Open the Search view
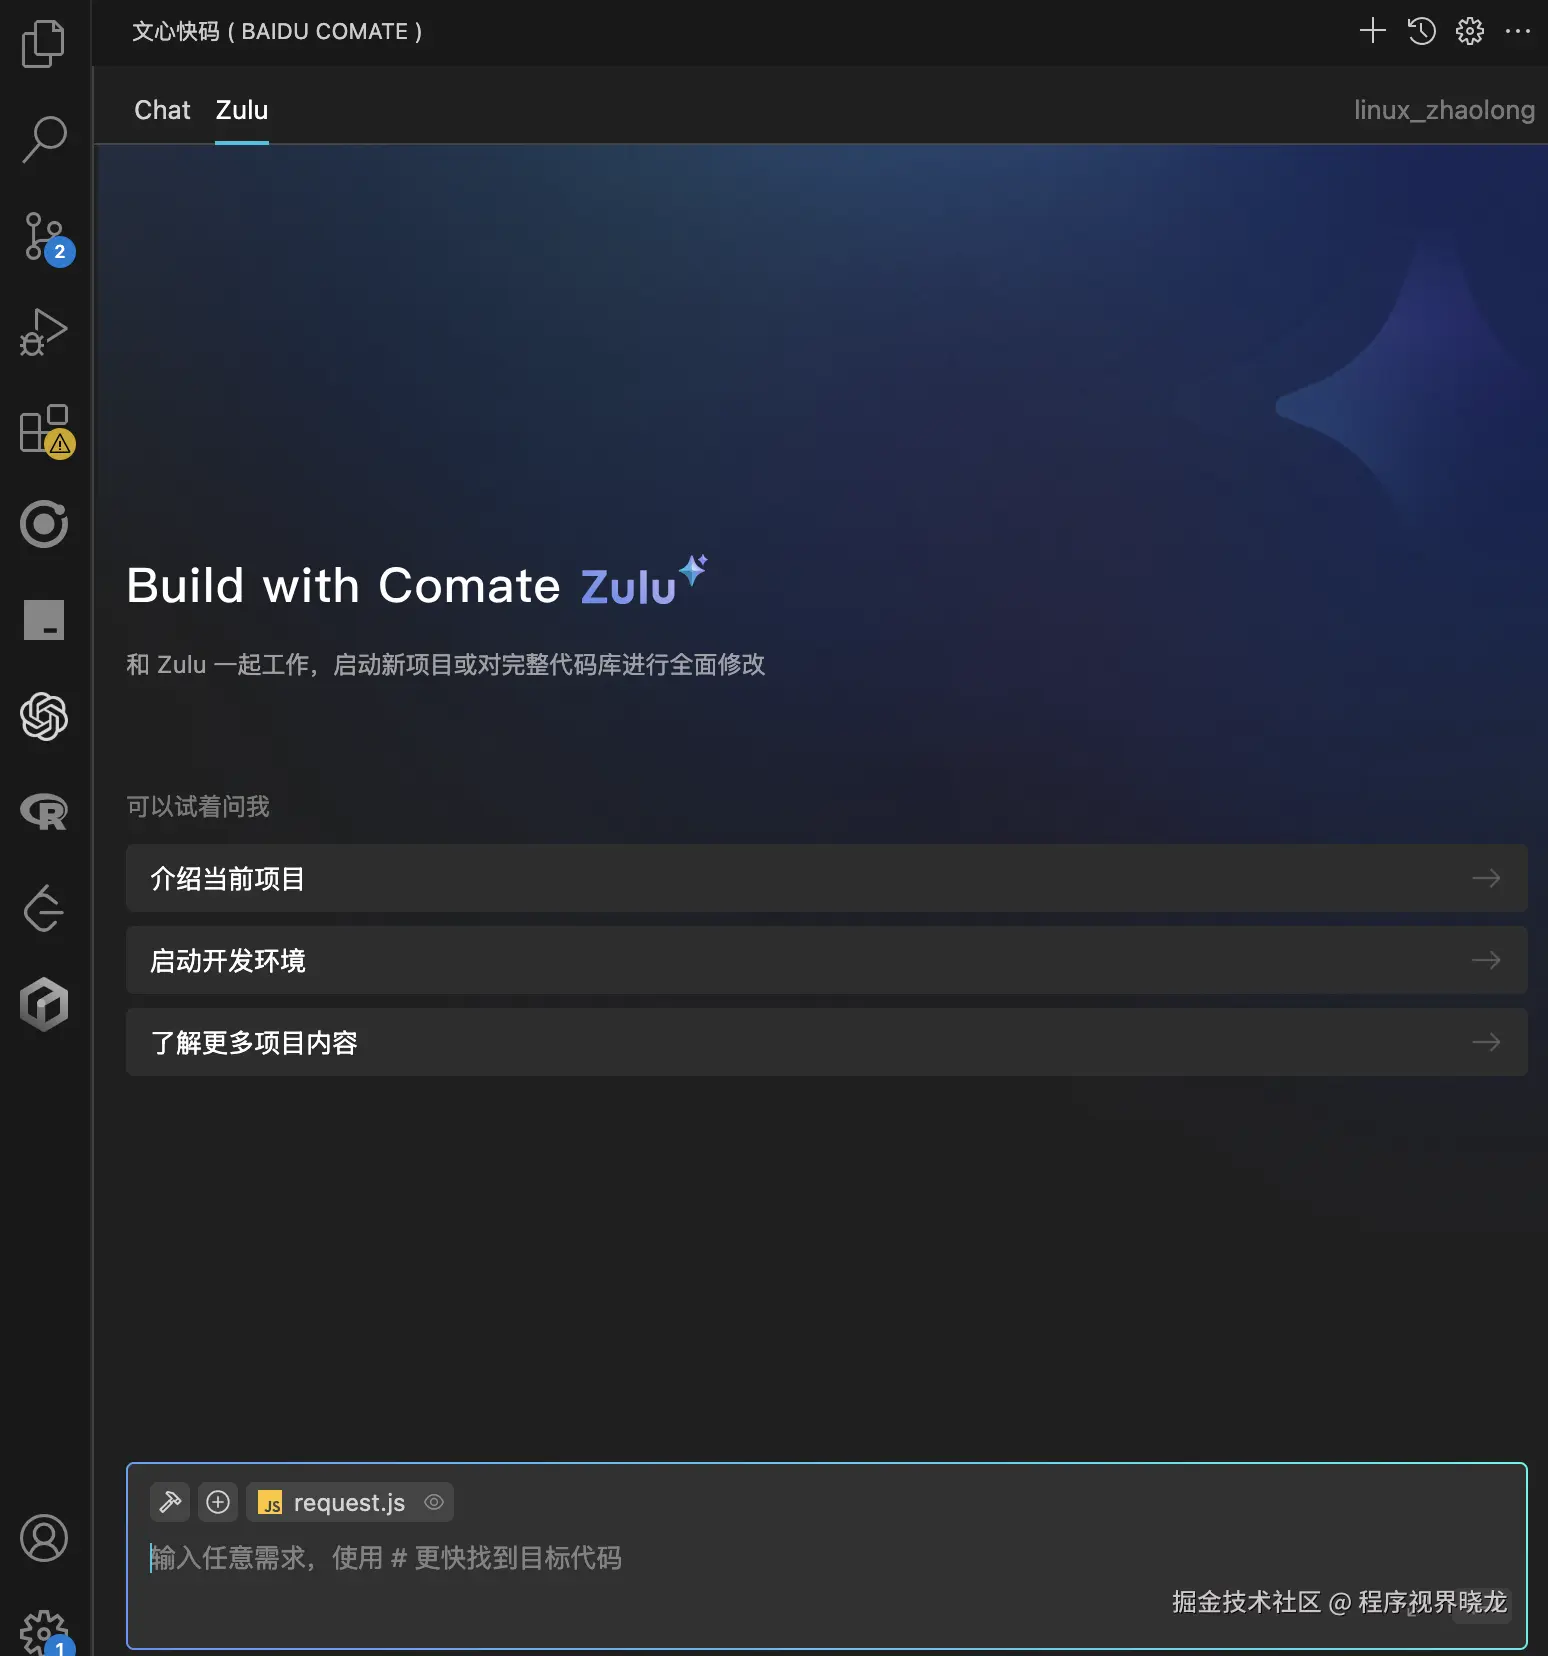 coord(44,139)
